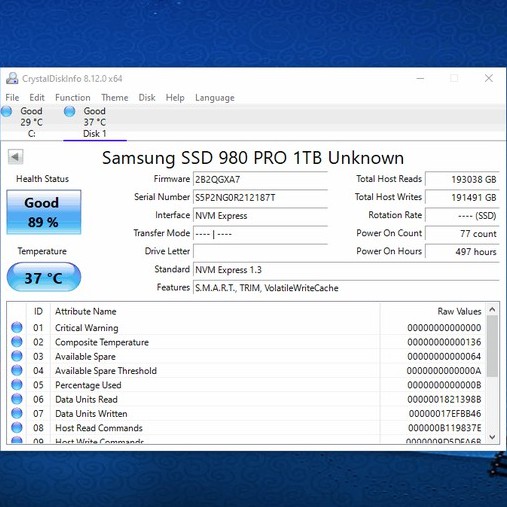Viewport: 507px width, 507px height.
Task: Click Power On Count value 77 count
Action: [463, 233]
